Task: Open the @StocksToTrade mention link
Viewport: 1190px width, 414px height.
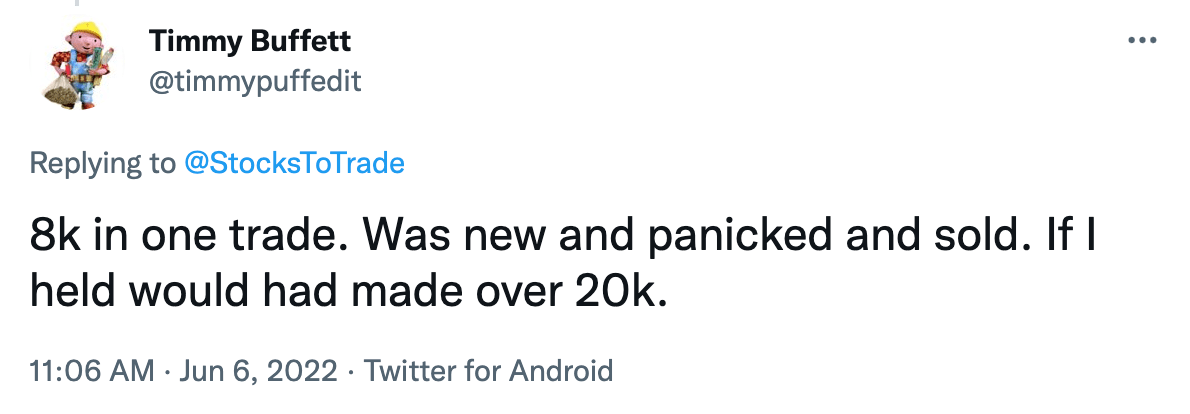Action: point(295,163)
